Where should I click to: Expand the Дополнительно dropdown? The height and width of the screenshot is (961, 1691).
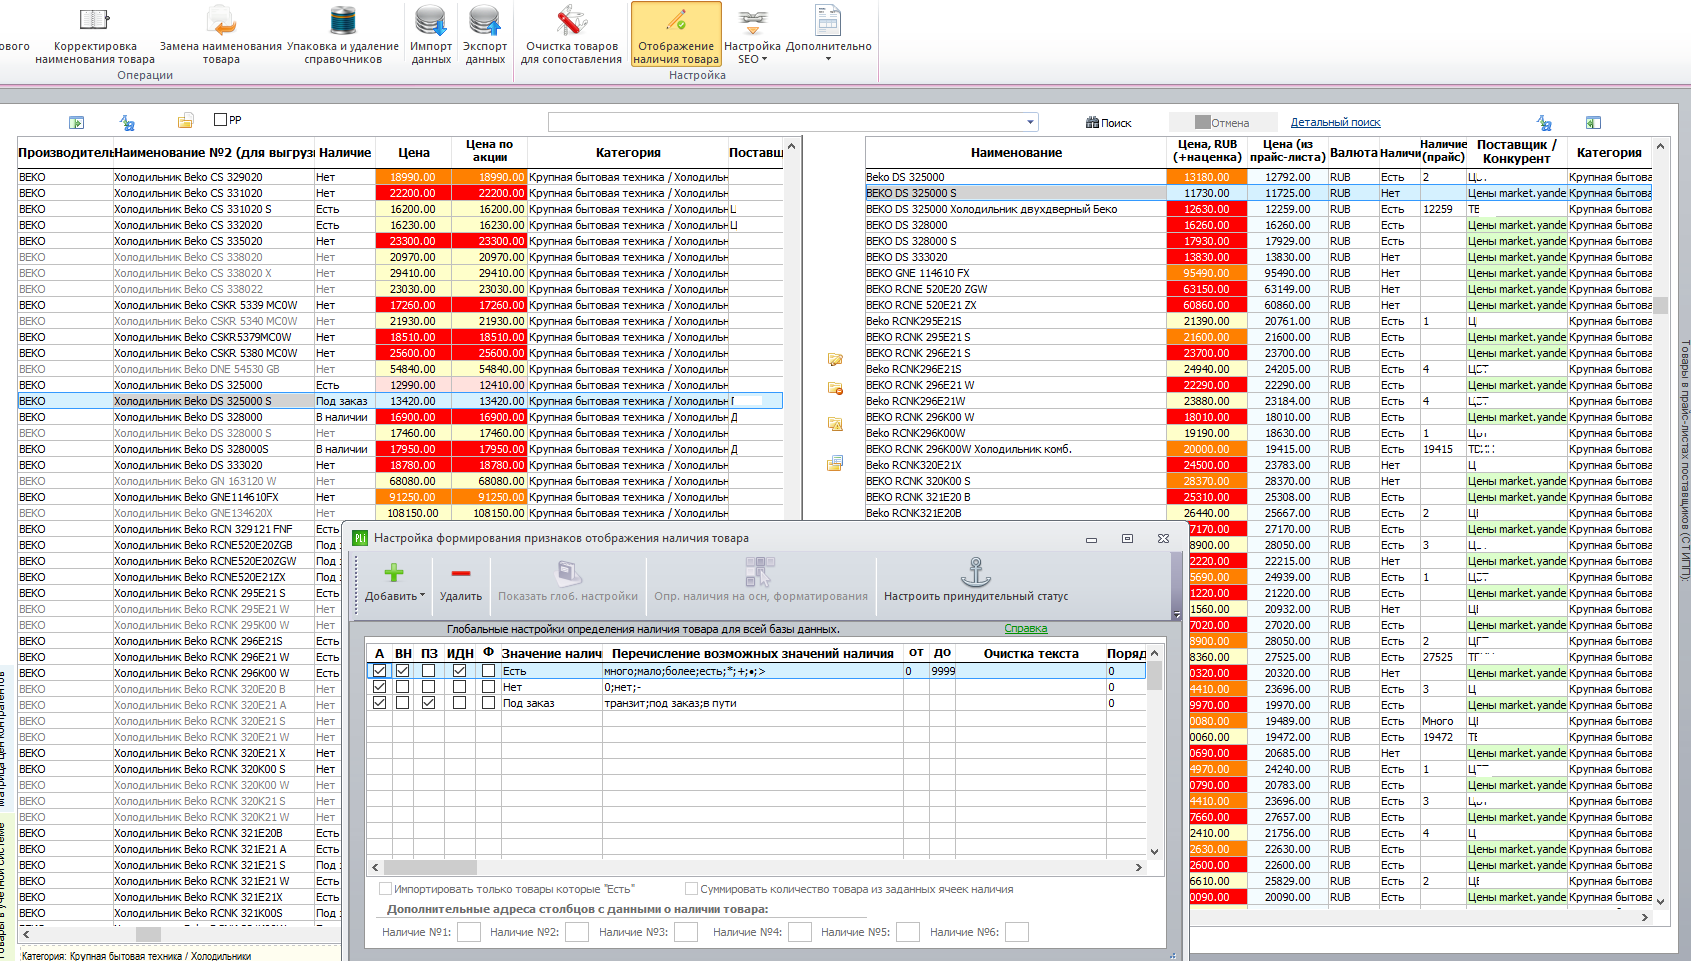[828, 34]
